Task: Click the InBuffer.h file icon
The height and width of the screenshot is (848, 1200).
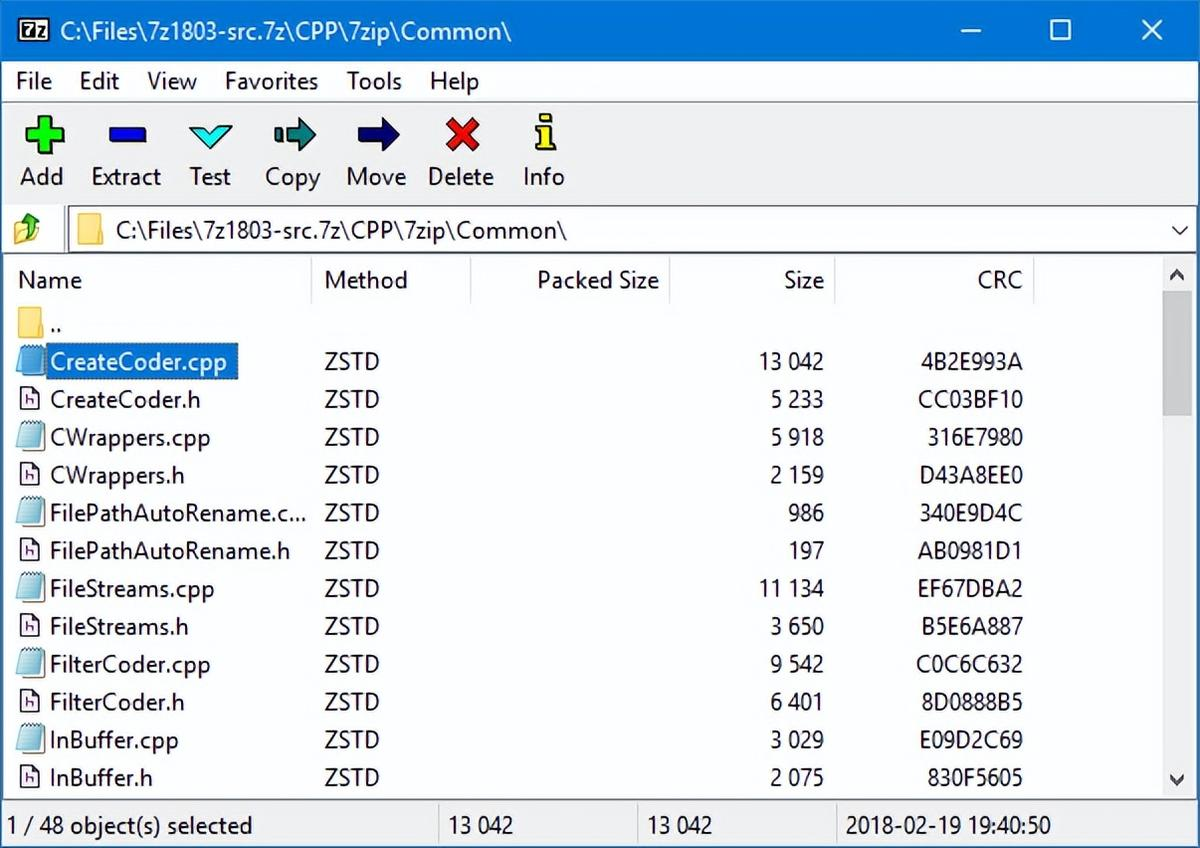Action: coord(31,777)
